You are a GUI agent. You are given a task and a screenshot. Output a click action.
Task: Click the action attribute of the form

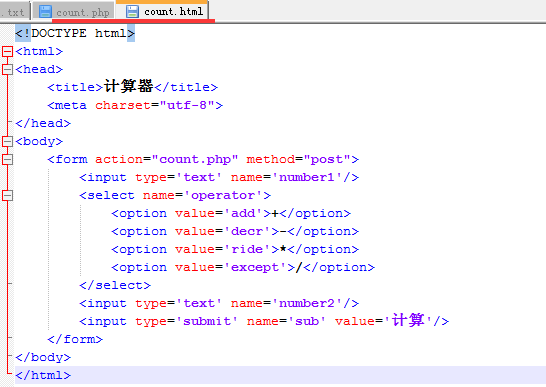119,160
